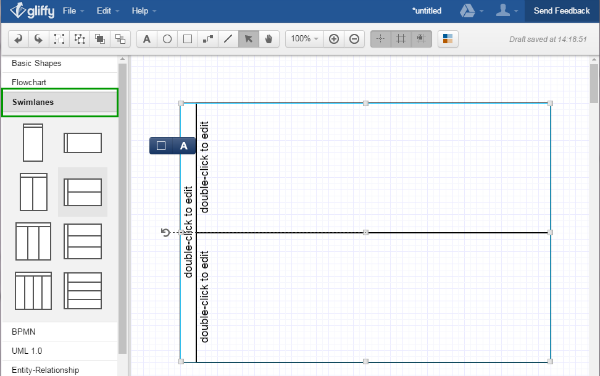Expand the Basic Shapes library
This screenshot has width=600, height=376.
(60, 63)
